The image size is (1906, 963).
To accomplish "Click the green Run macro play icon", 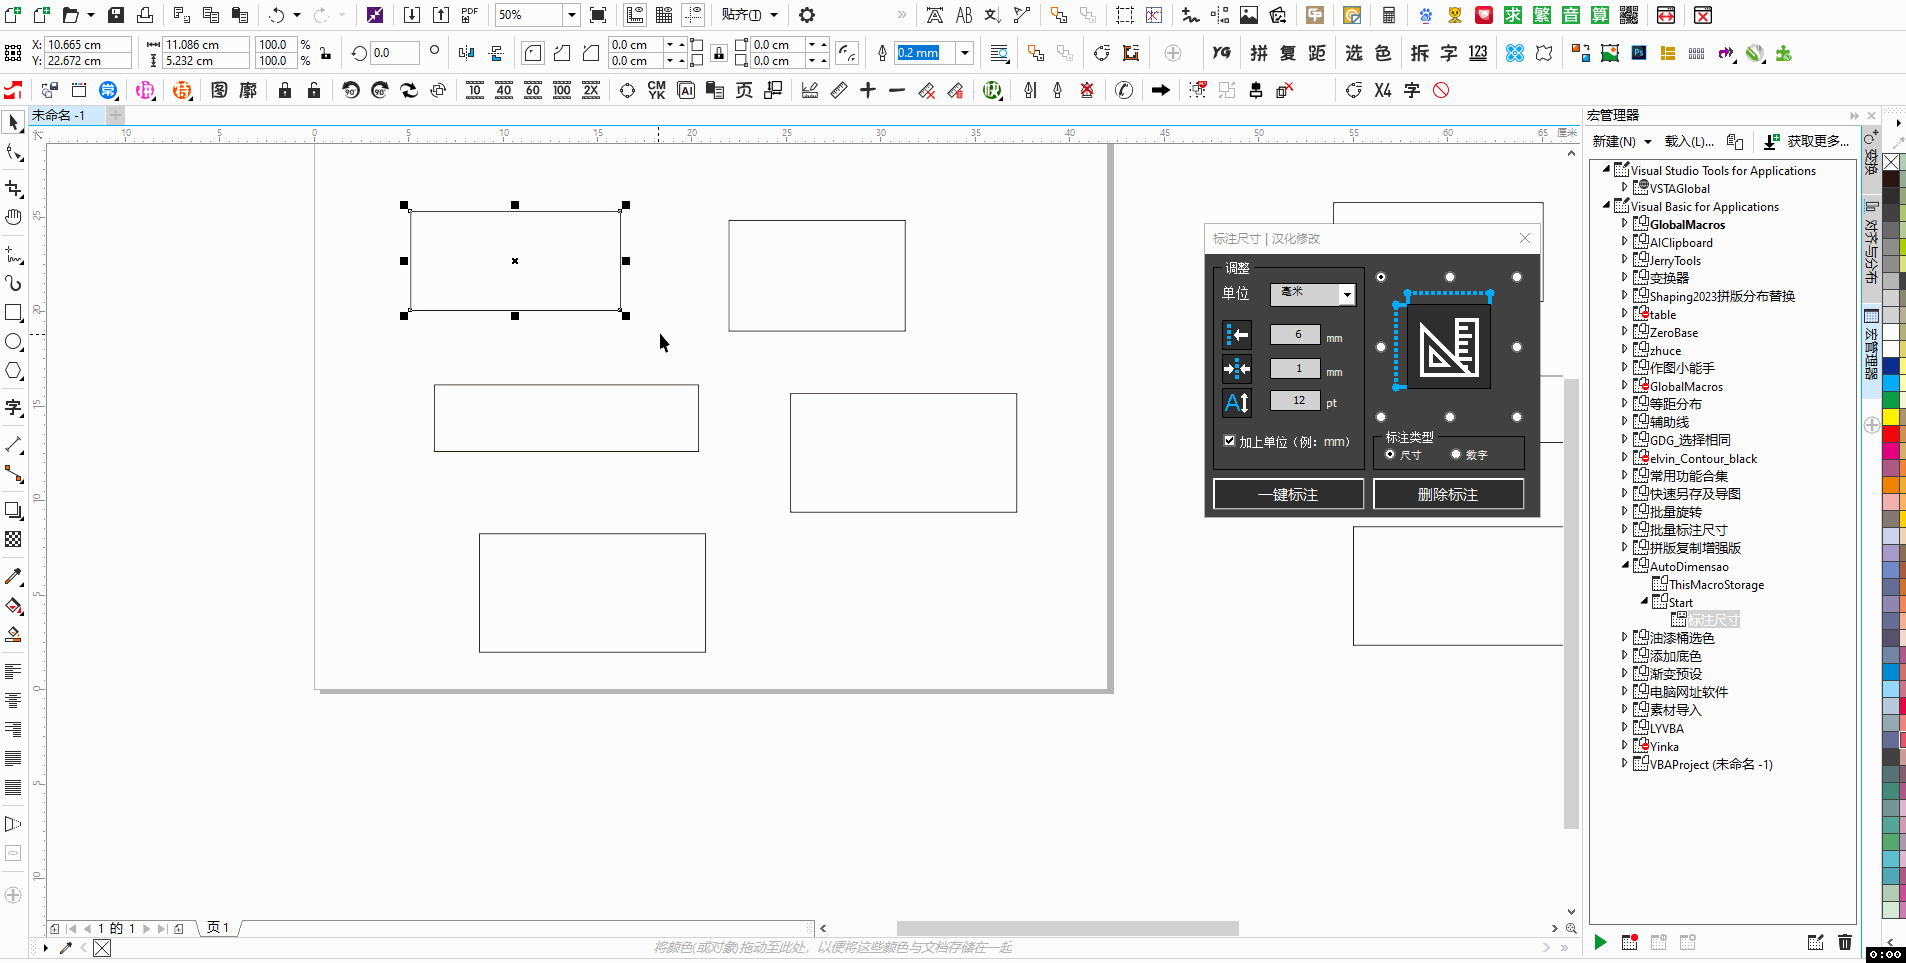I will 1600,942.
